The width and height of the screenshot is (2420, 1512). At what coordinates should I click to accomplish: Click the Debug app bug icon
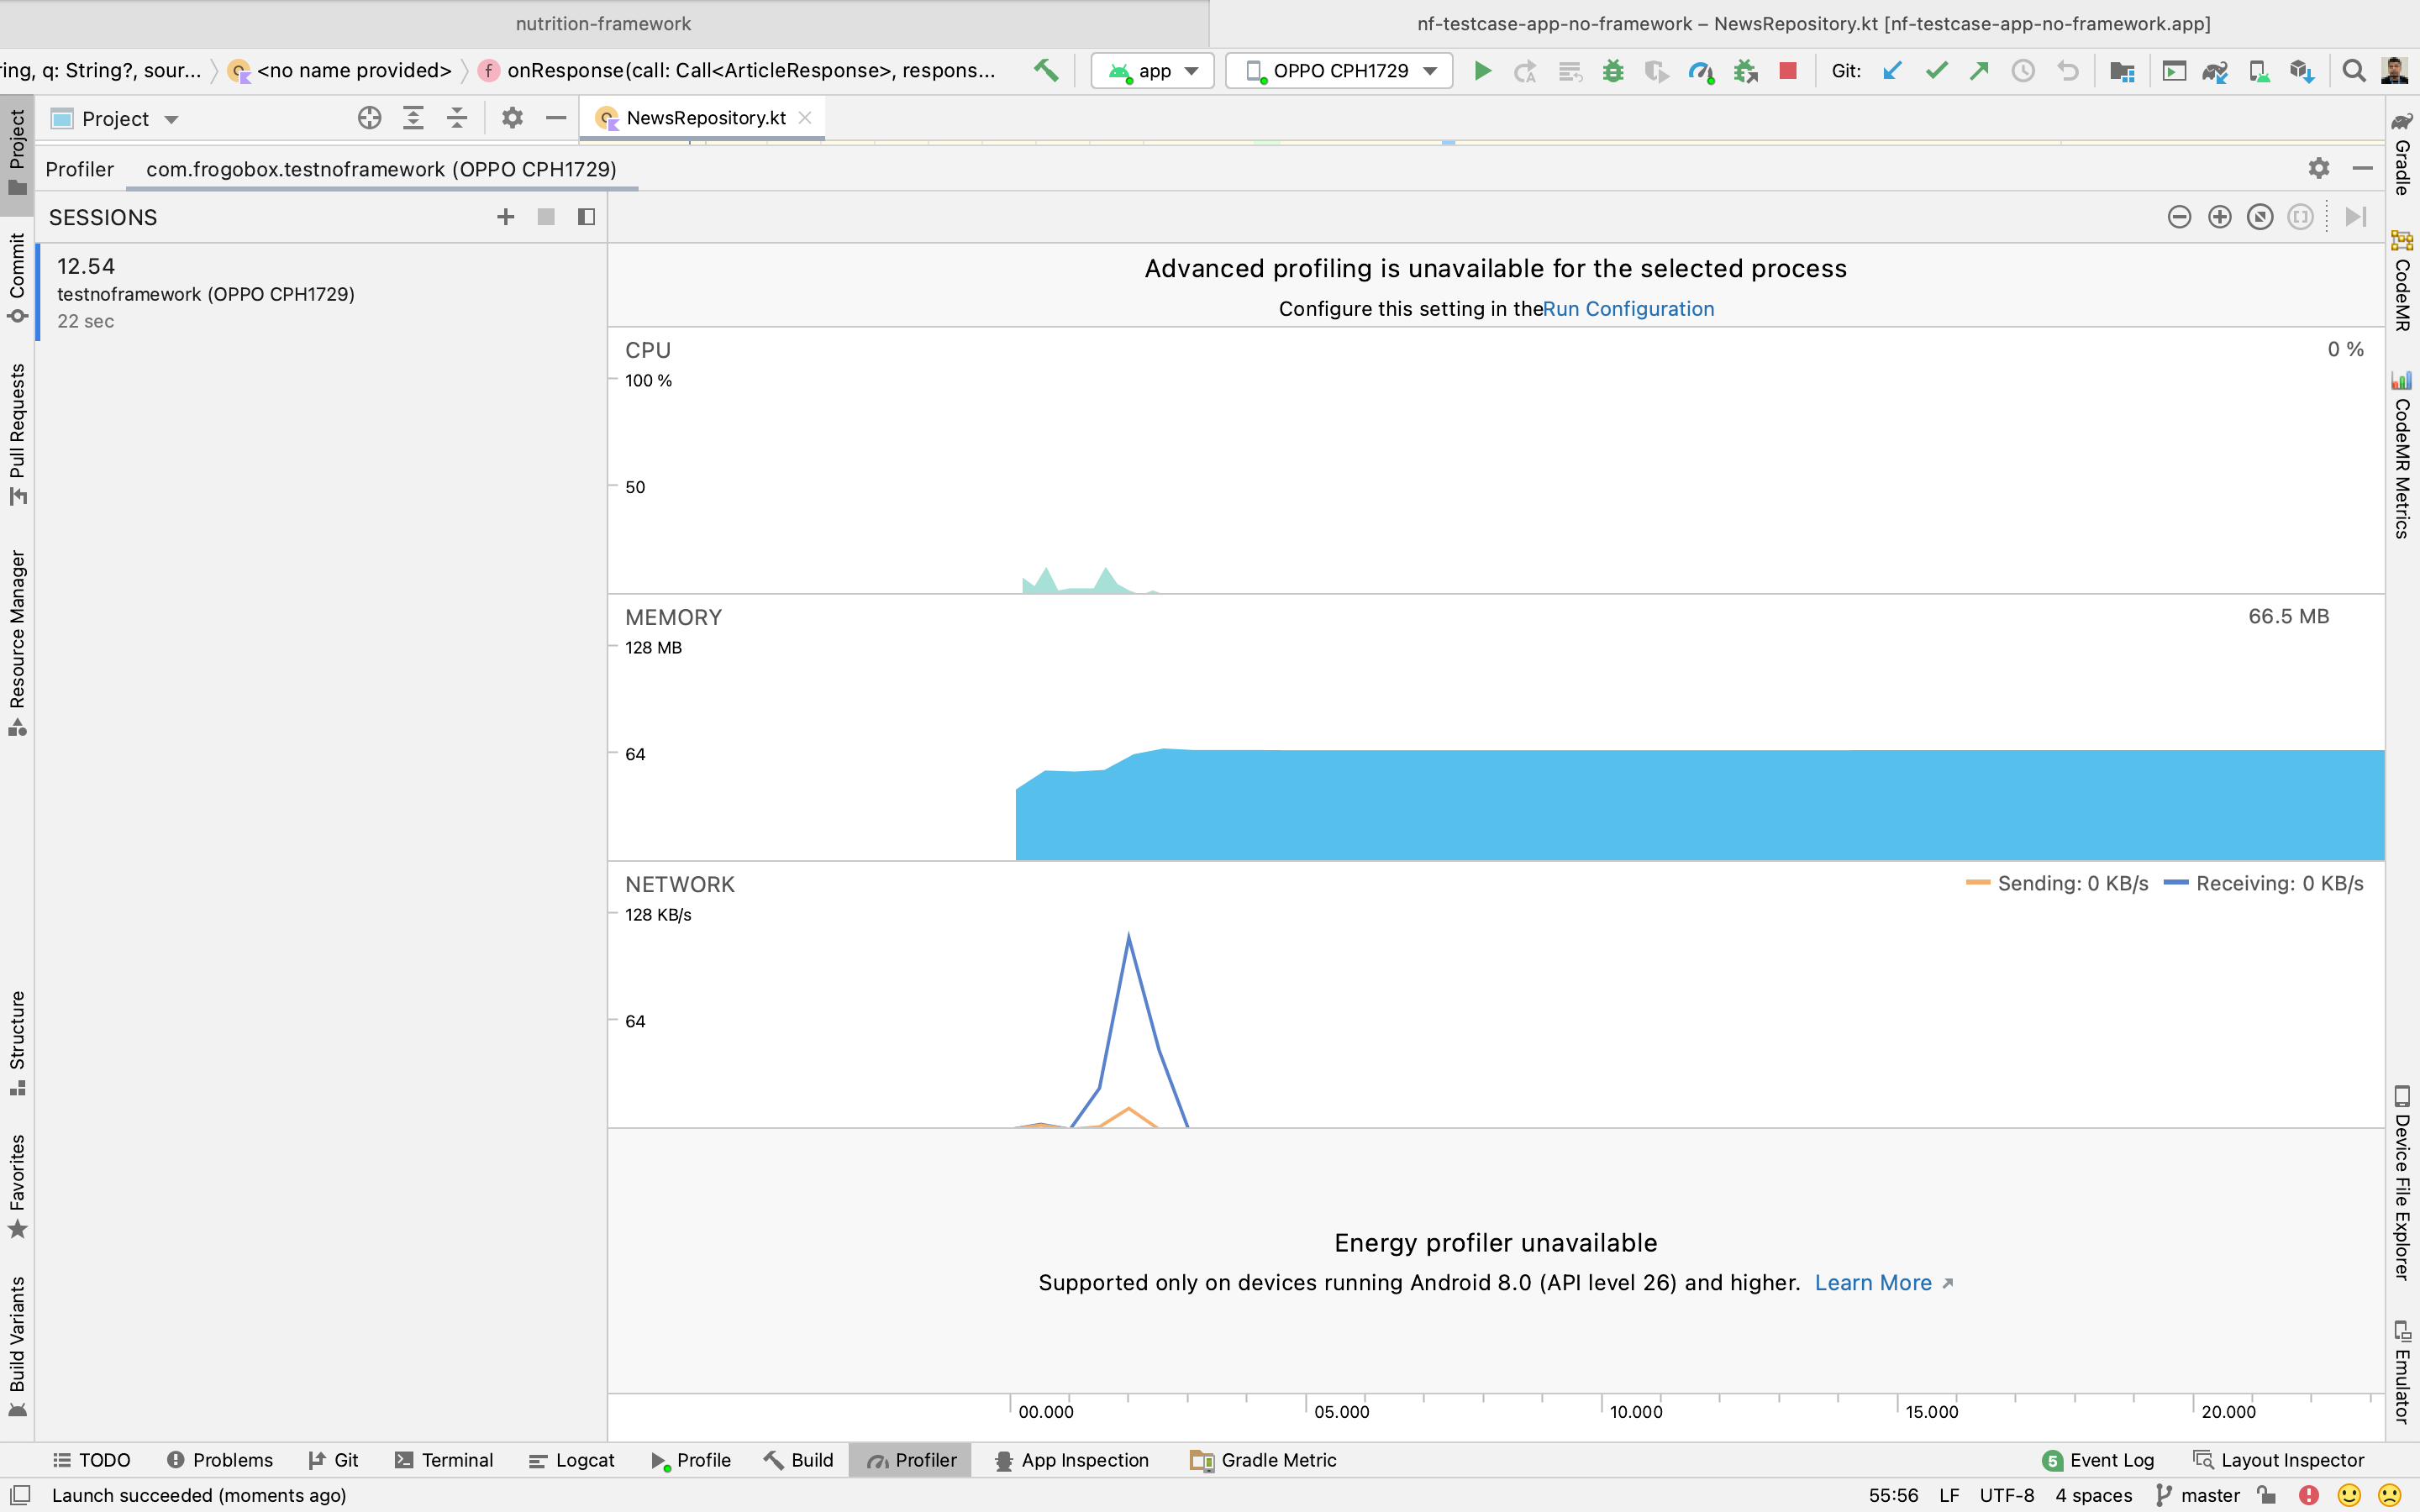pos(1612,71)
